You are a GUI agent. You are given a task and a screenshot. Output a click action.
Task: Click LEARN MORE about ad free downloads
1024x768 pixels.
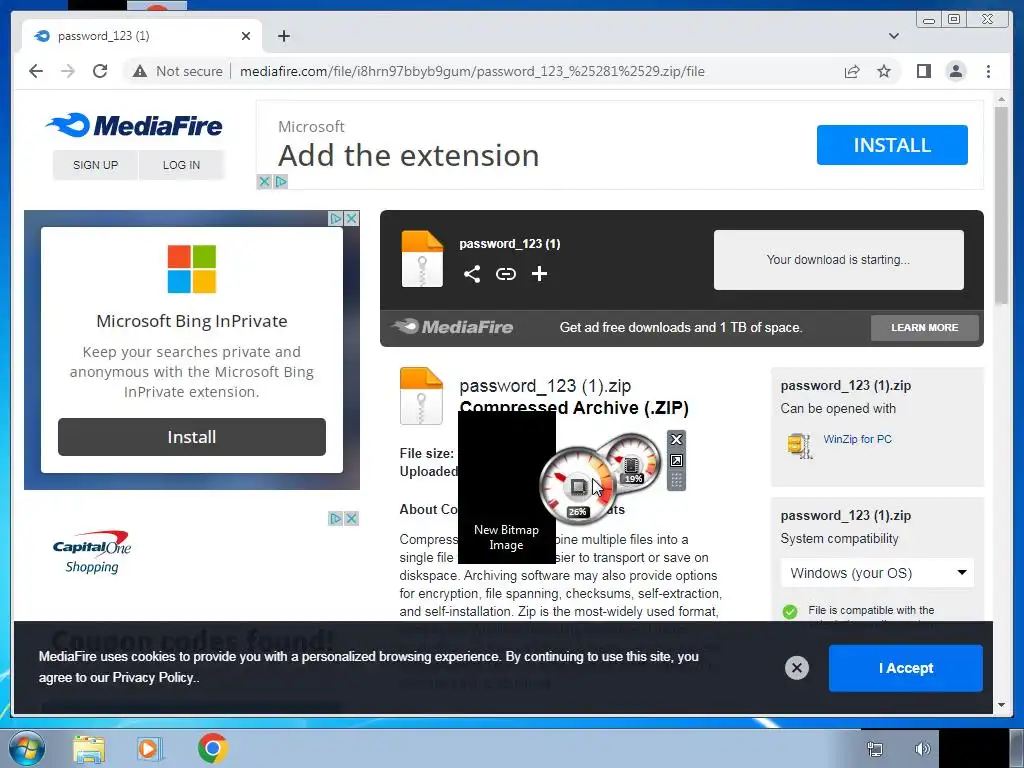(x=925, y=328)
